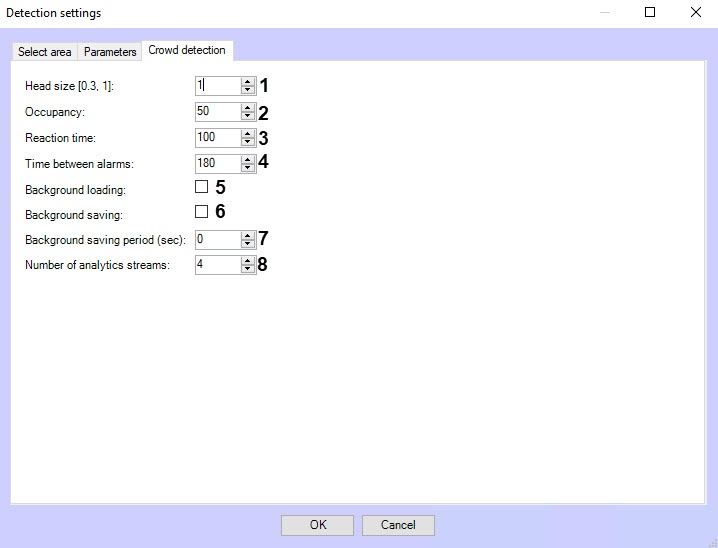Increase Reaction time with up arrow
Image resolution: width=718 pixels, height=548 pixels.
coord(248,133)
